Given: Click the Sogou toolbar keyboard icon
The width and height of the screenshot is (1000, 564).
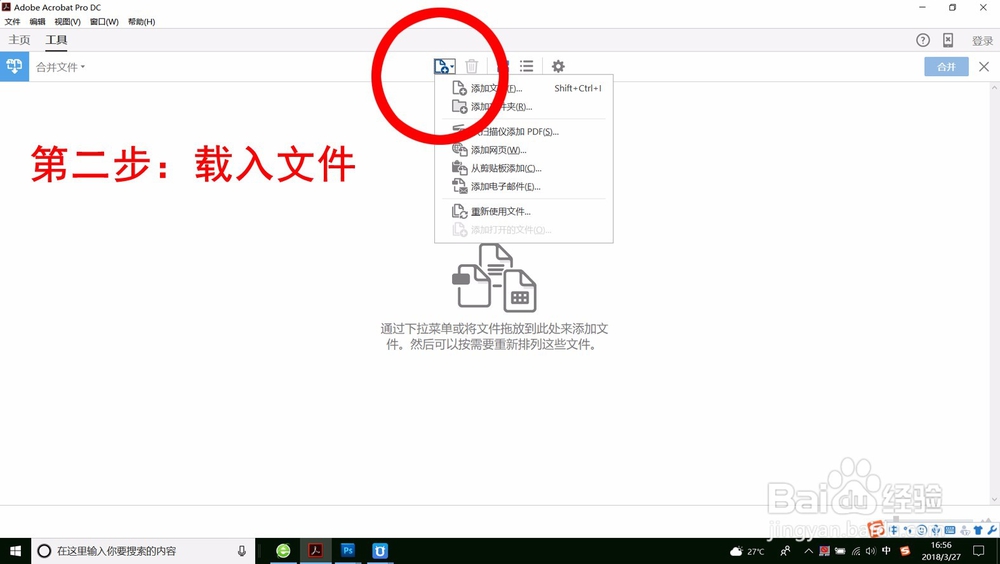Looking at the screenshot, I should (x=950, y=530).
